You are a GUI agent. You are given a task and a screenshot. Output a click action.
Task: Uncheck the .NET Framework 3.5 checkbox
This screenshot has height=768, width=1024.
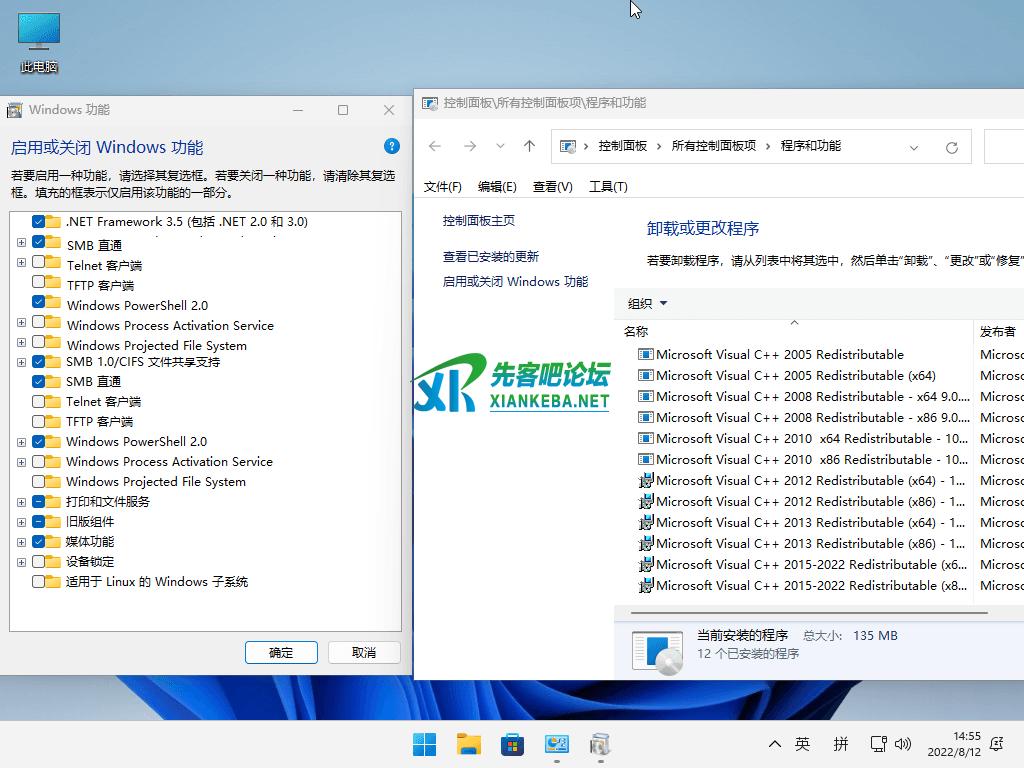[39, 221]
